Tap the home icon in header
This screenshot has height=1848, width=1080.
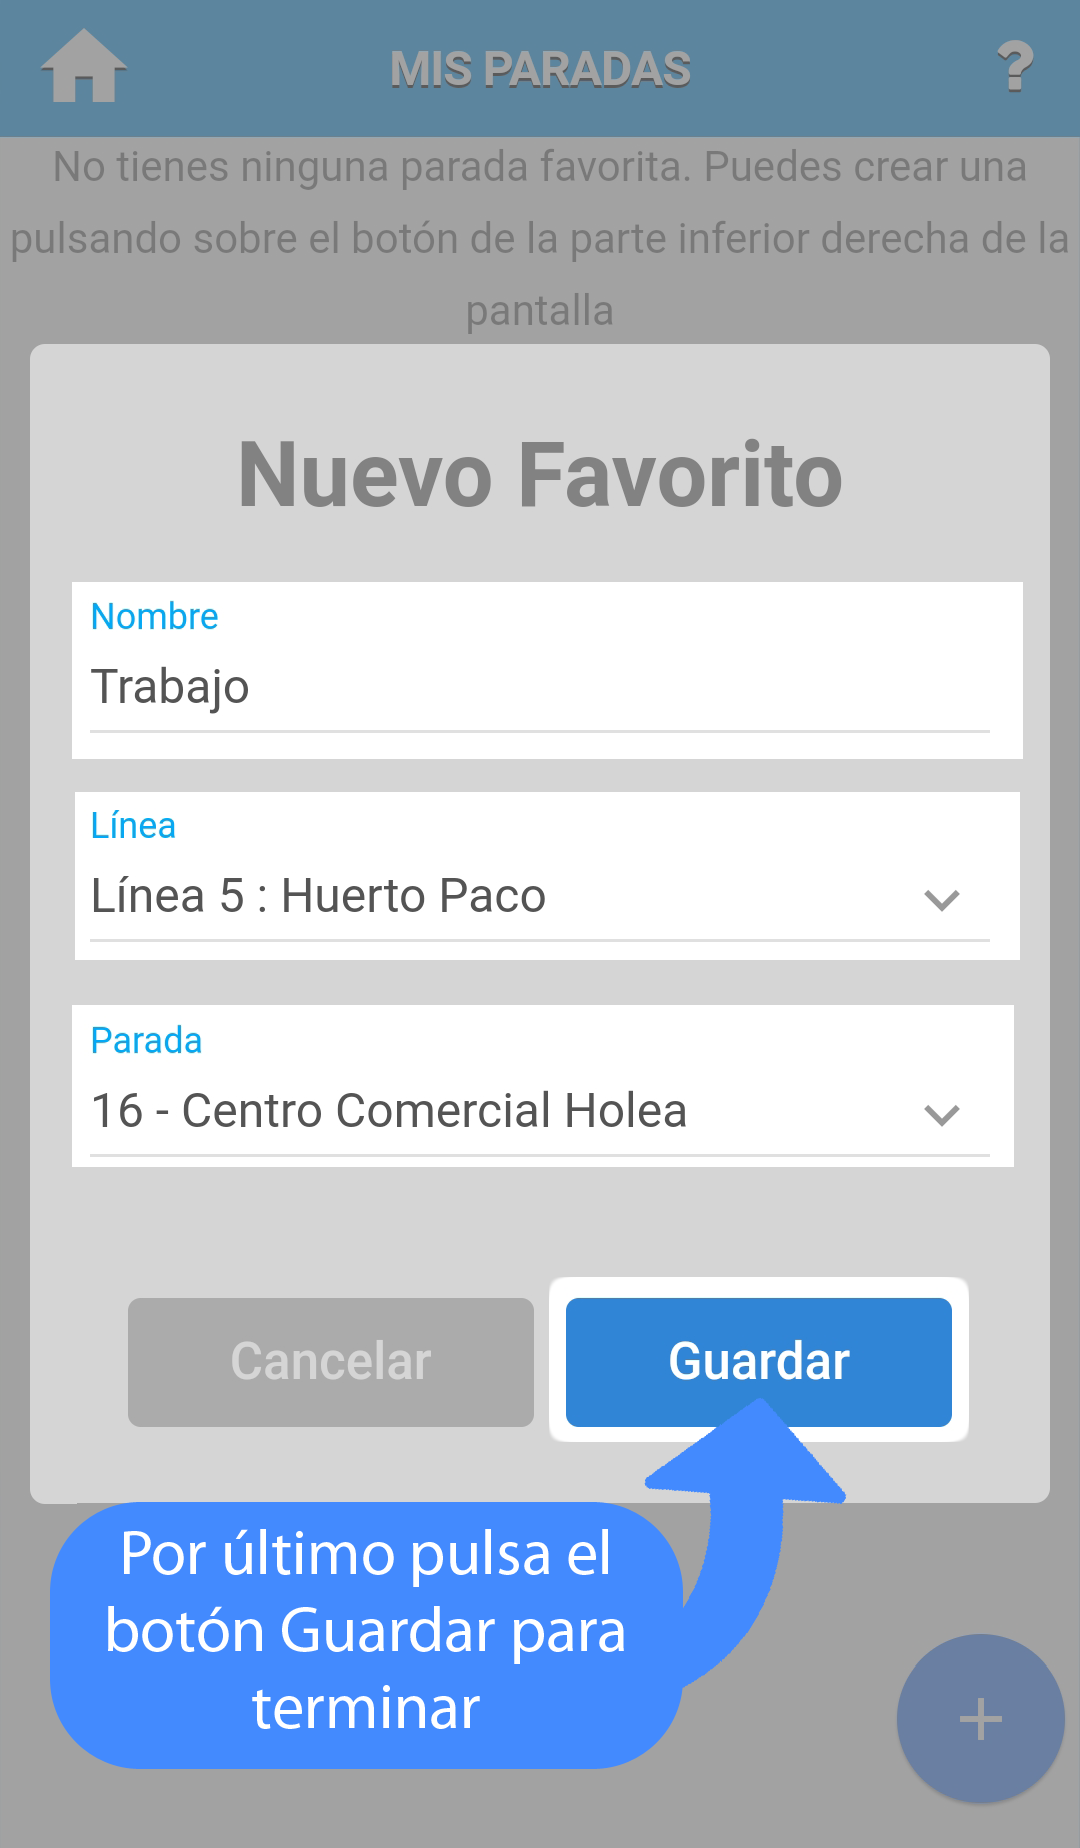[84, 66]
